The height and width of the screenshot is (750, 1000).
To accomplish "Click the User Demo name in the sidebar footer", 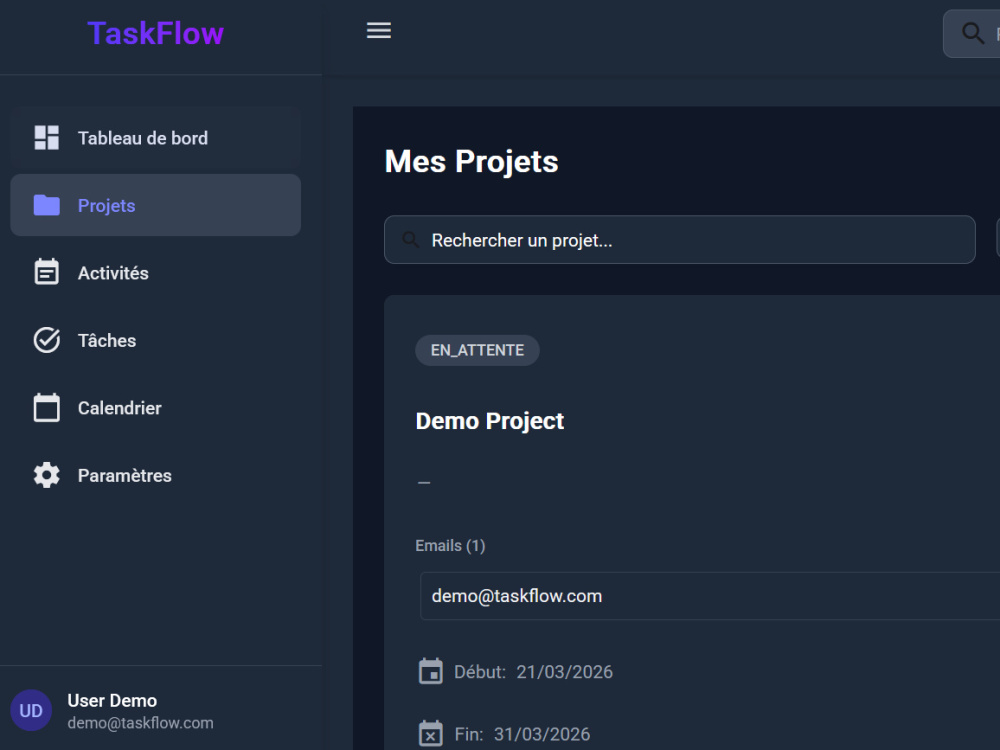I will [x=112, y=700].
